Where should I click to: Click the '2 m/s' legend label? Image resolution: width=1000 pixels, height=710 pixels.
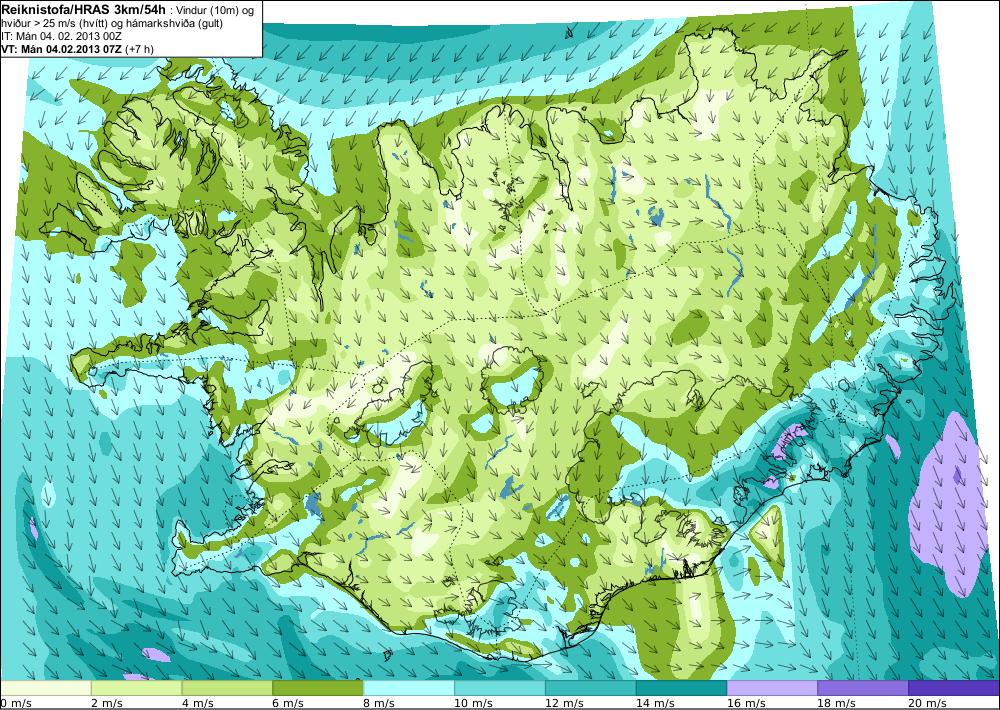pos(107,703)
